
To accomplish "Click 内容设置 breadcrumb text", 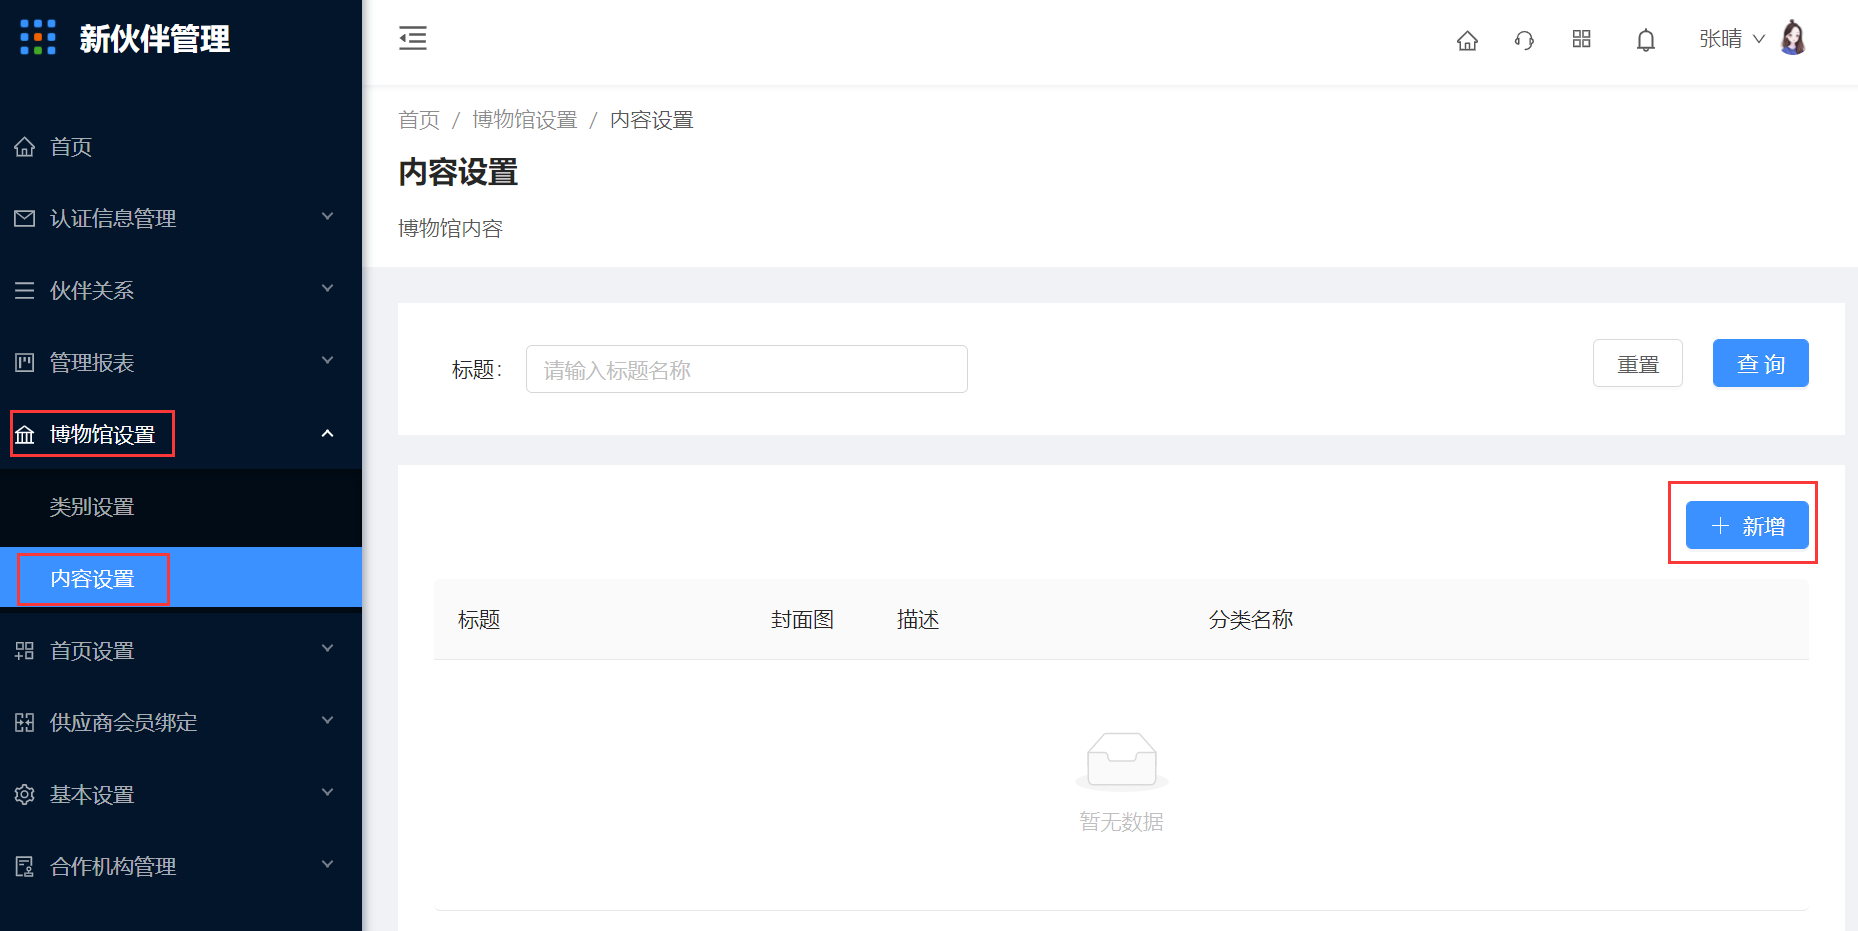I will (x=652, y=120).
